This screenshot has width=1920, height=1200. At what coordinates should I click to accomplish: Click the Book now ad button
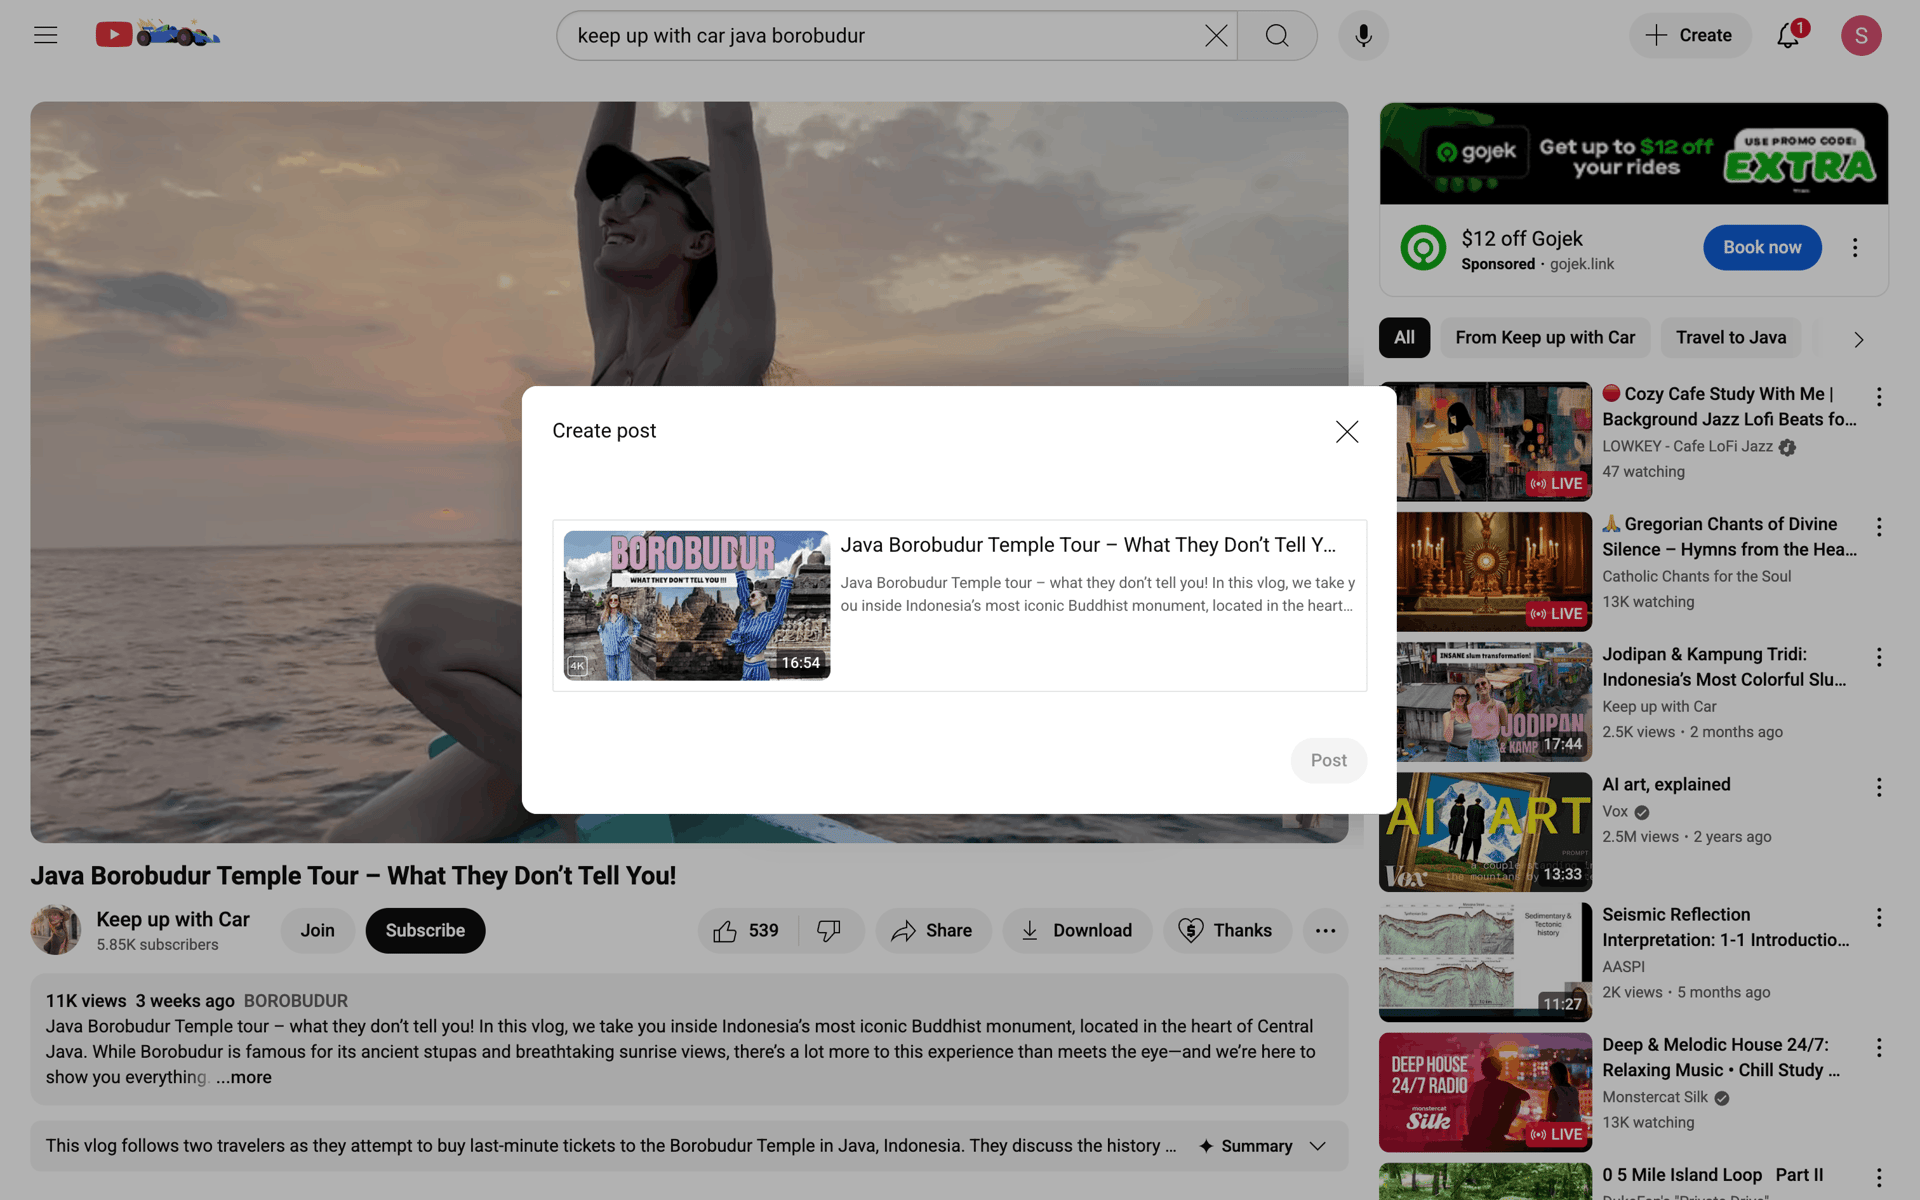(x=1762, y=247)
